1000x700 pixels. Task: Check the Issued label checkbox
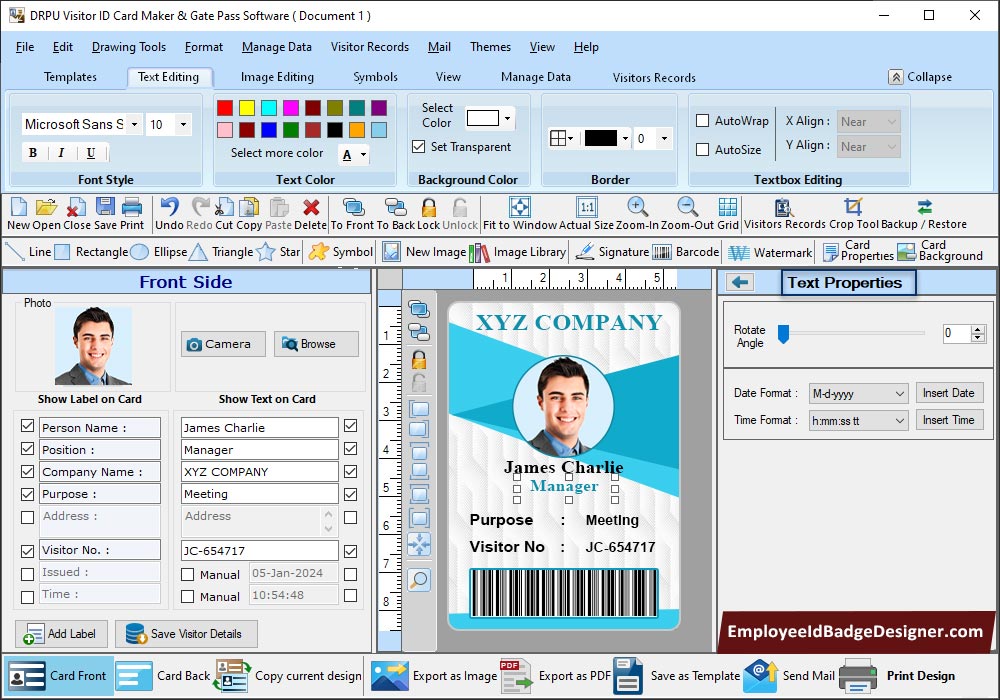[27, 574]
